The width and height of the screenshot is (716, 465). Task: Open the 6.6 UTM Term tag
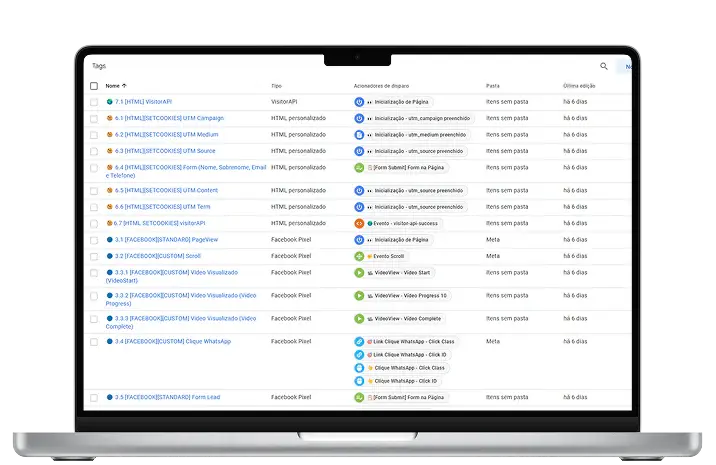(x=163, y=207)
